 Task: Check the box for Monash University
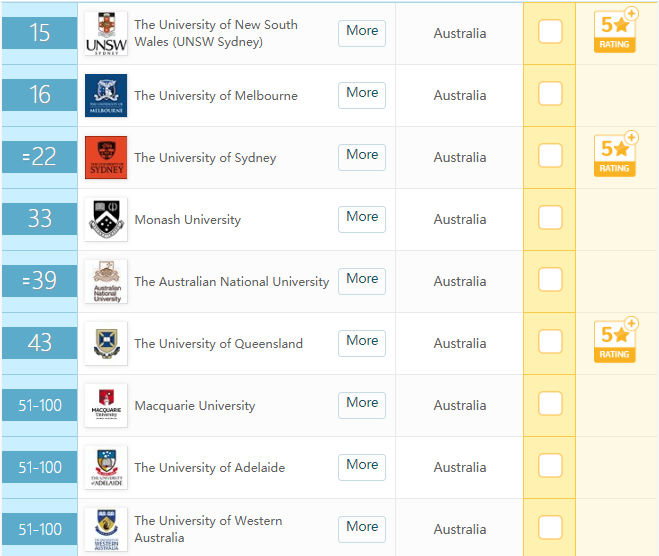[550, 218]
